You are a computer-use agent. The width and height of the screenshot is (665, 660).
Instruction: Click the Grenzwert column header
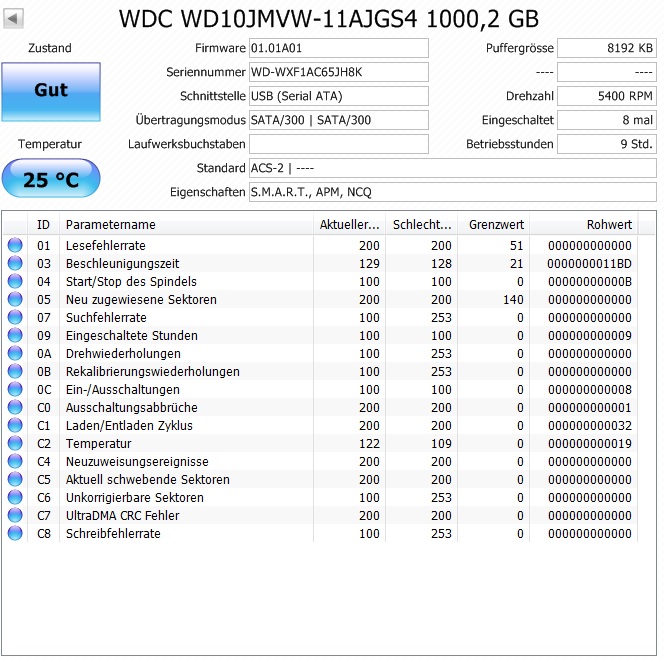point(494,224)
